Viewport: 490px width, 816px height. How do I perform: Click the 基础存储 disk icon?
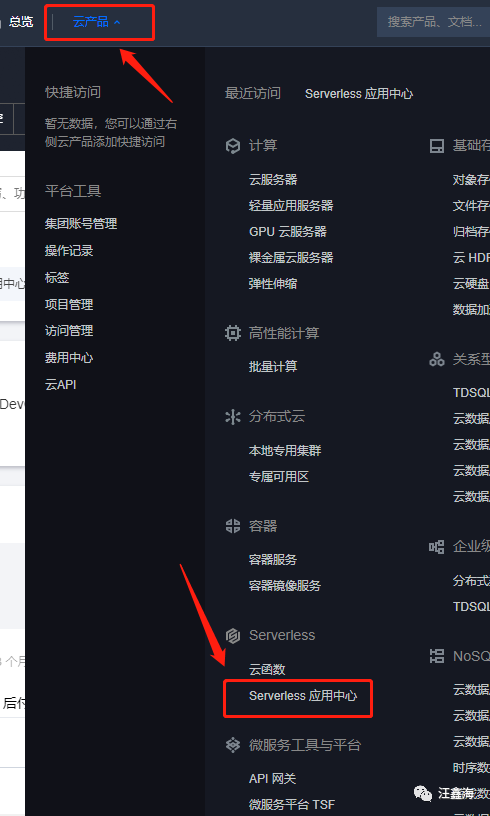437,146
